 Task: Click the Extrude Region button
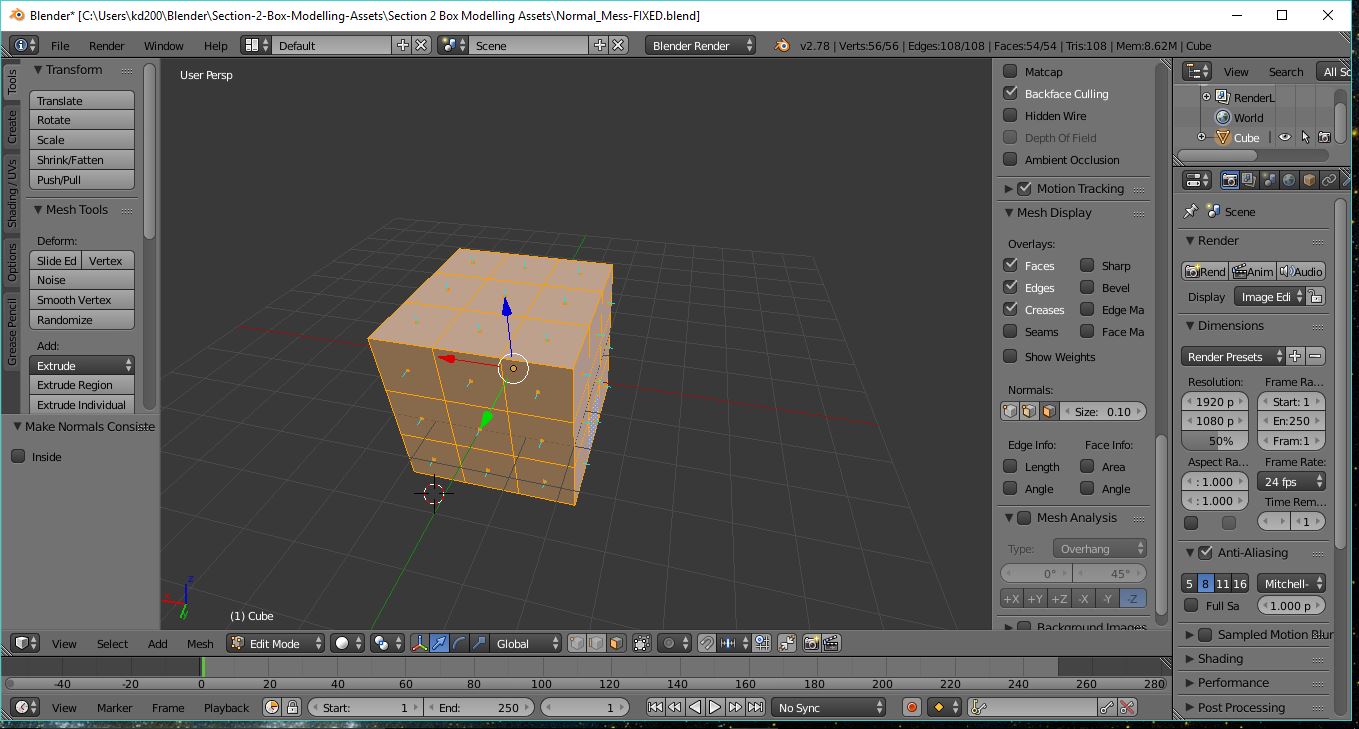[x=81, y=385]
